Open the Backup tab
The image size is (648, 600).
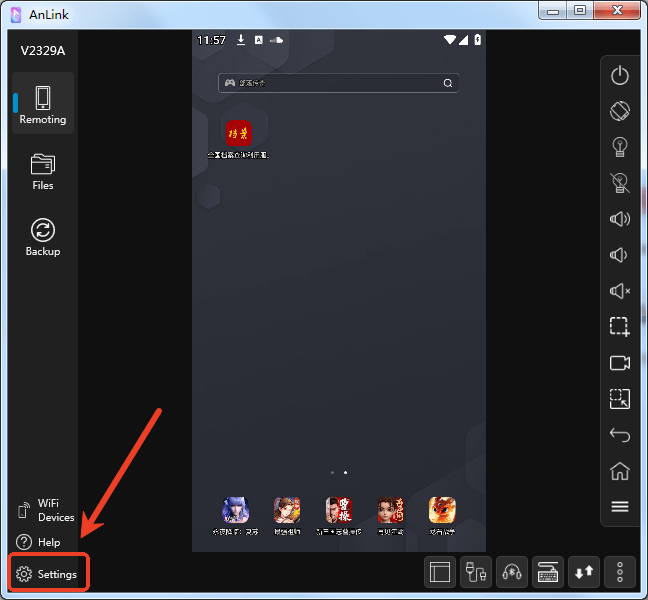pyautogui.click(x=43, y=238)
